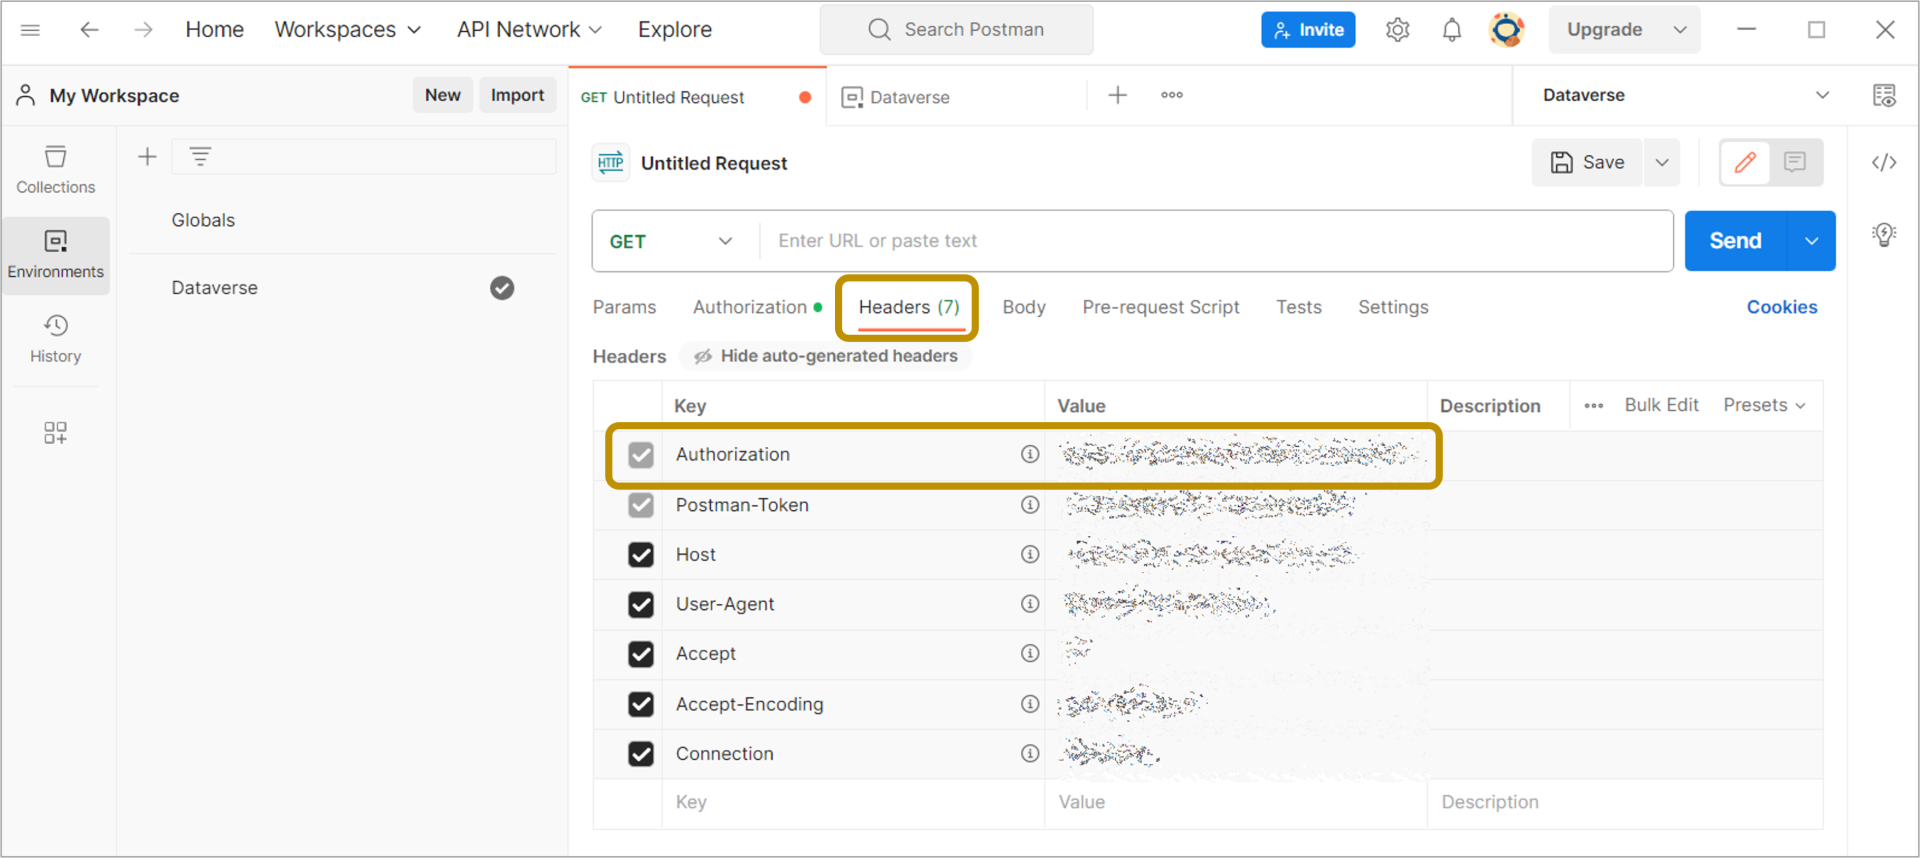Open the lightbulb info panel
The image size is (1920, 858).
tap(1884, 235)
